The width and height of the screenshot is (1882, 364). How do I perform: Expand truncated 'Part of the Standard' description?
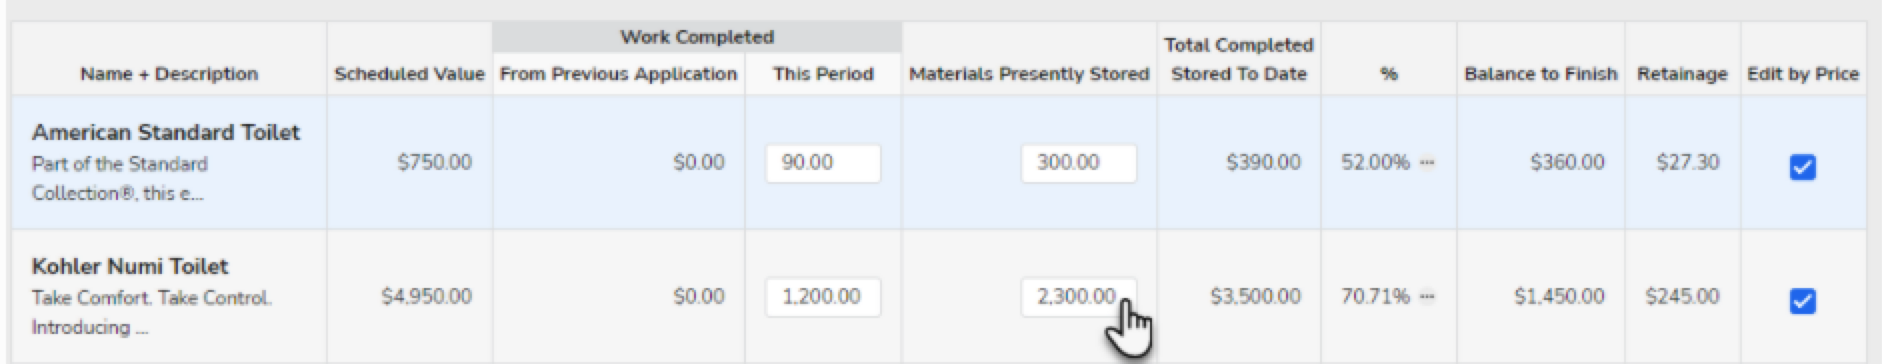tap(119, 178)
